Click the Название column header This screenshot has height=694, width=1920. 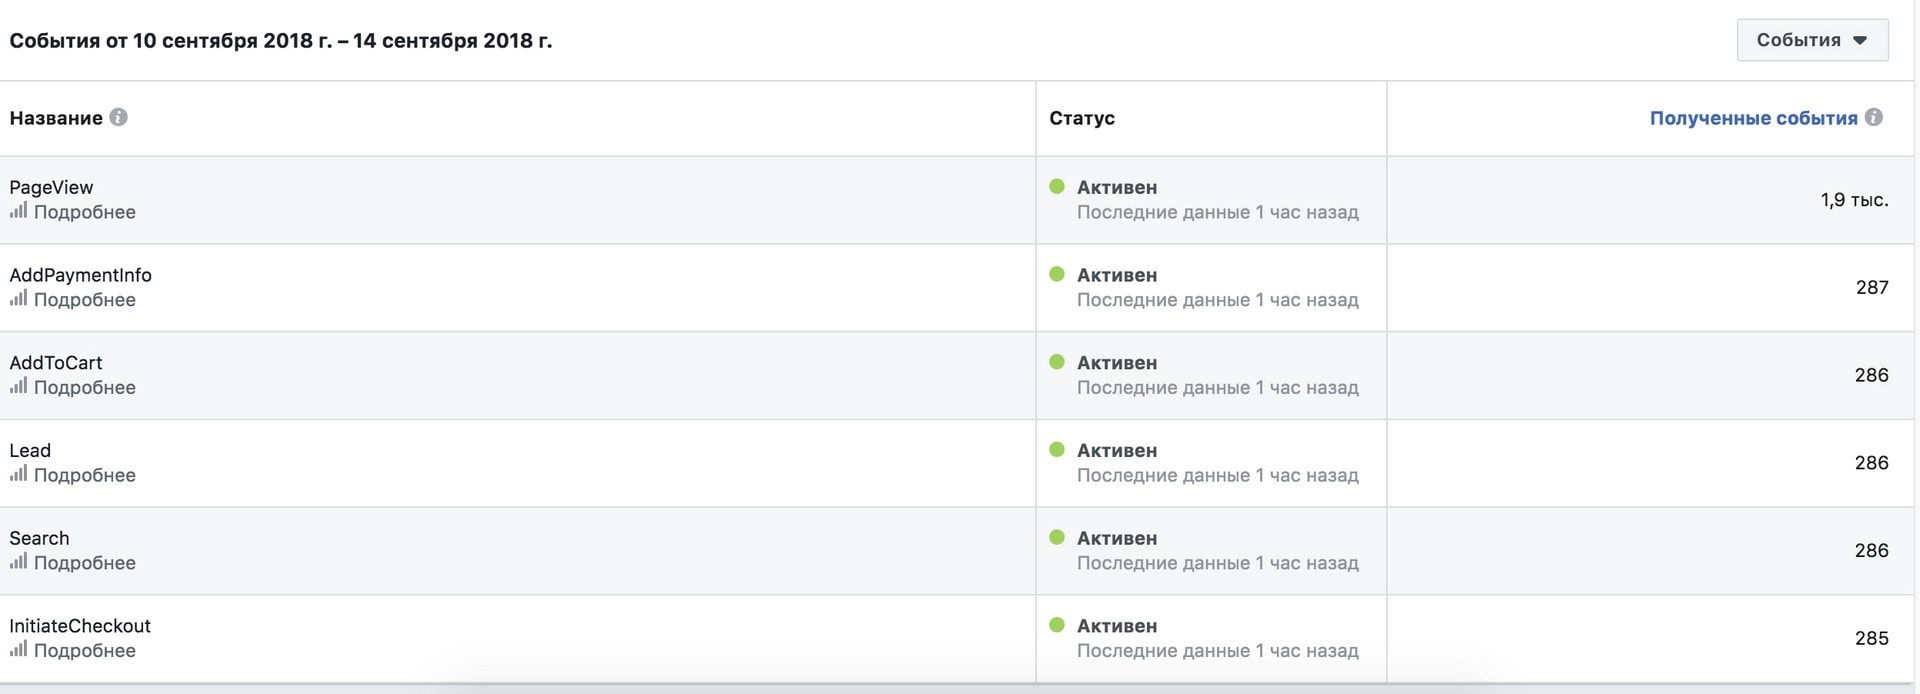pos(56,118)
